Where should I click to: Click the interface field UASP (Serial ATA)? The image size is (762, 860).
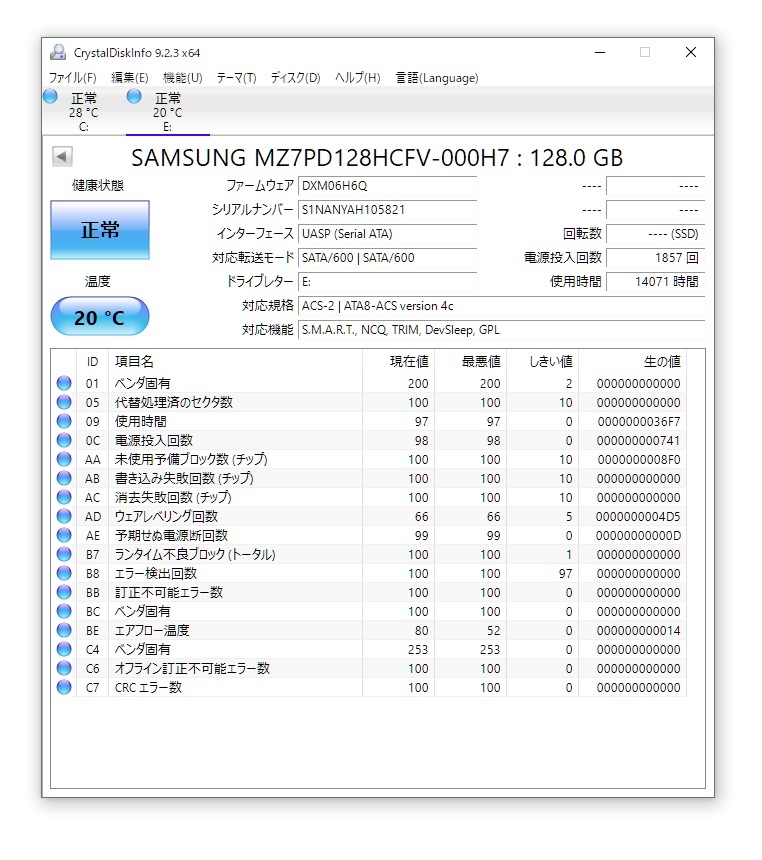[387, 234]
